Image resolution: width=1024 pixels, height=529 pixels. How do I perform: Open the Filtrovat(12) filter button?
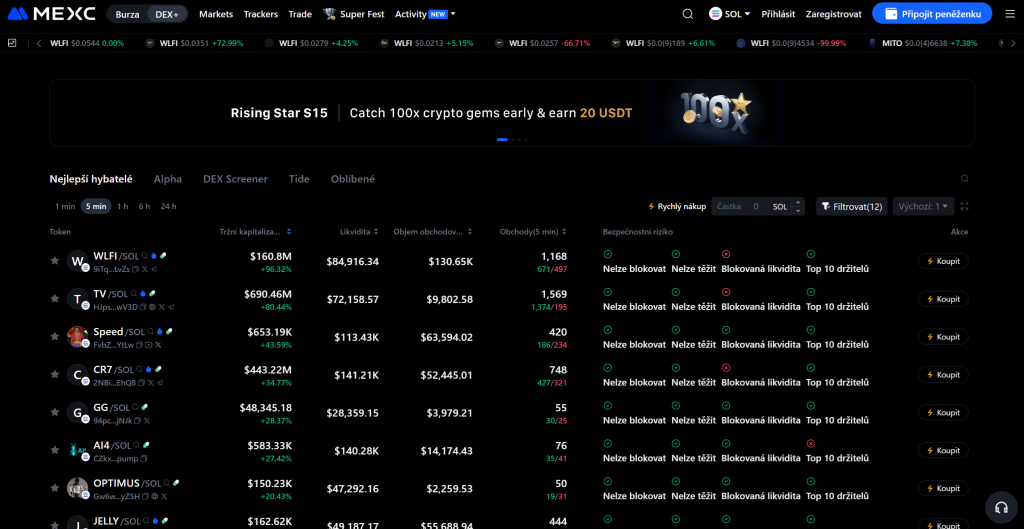point(852,206)
